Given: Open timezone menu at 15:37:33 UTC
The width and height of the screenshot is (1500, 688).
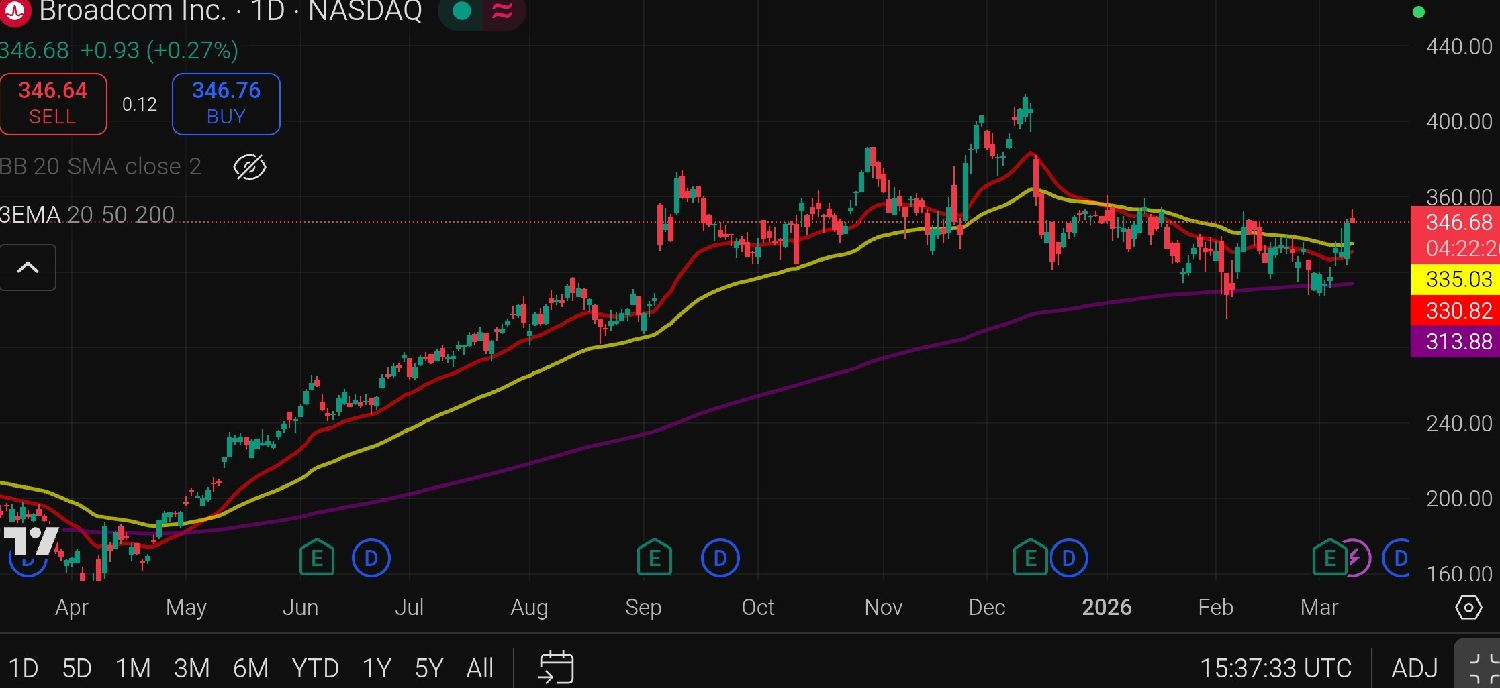Looking at the screenshot, I should coord(1276,667).
